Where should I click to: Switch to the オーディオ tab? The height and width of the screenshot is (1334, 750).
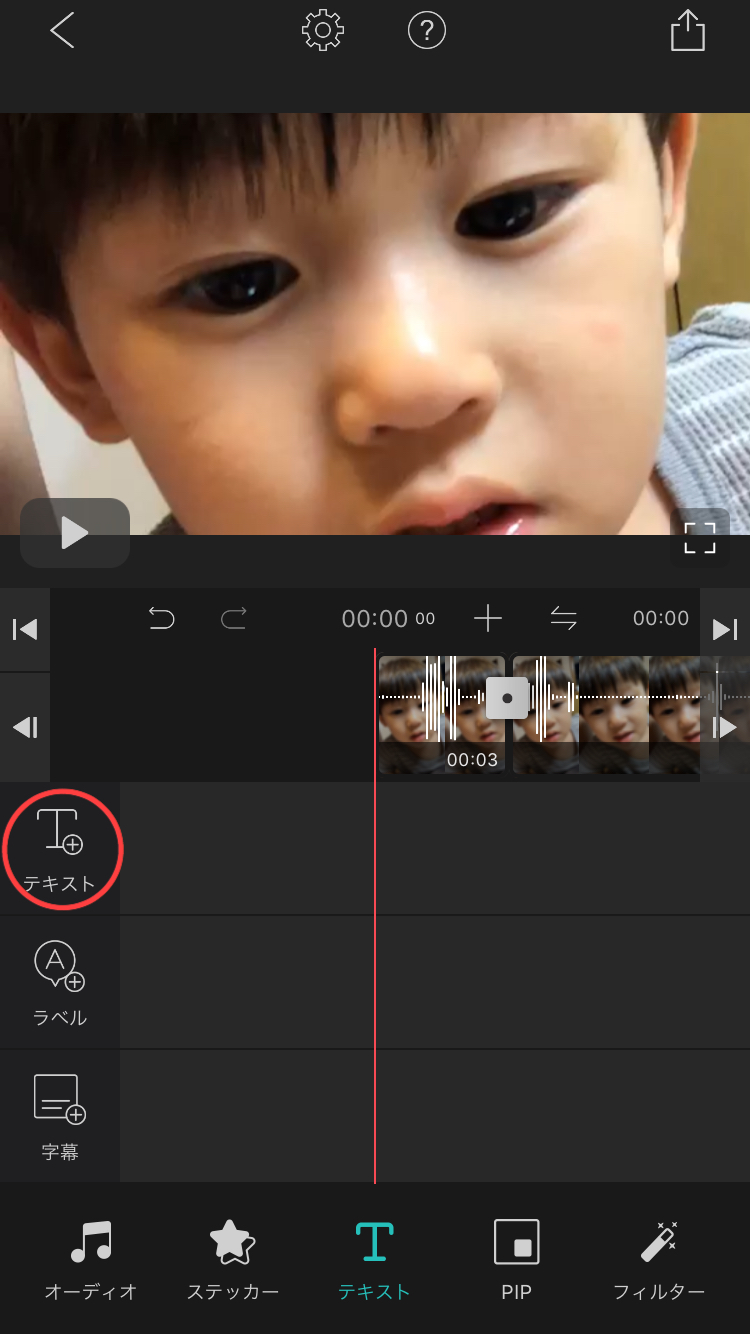tap(91, 1258)
